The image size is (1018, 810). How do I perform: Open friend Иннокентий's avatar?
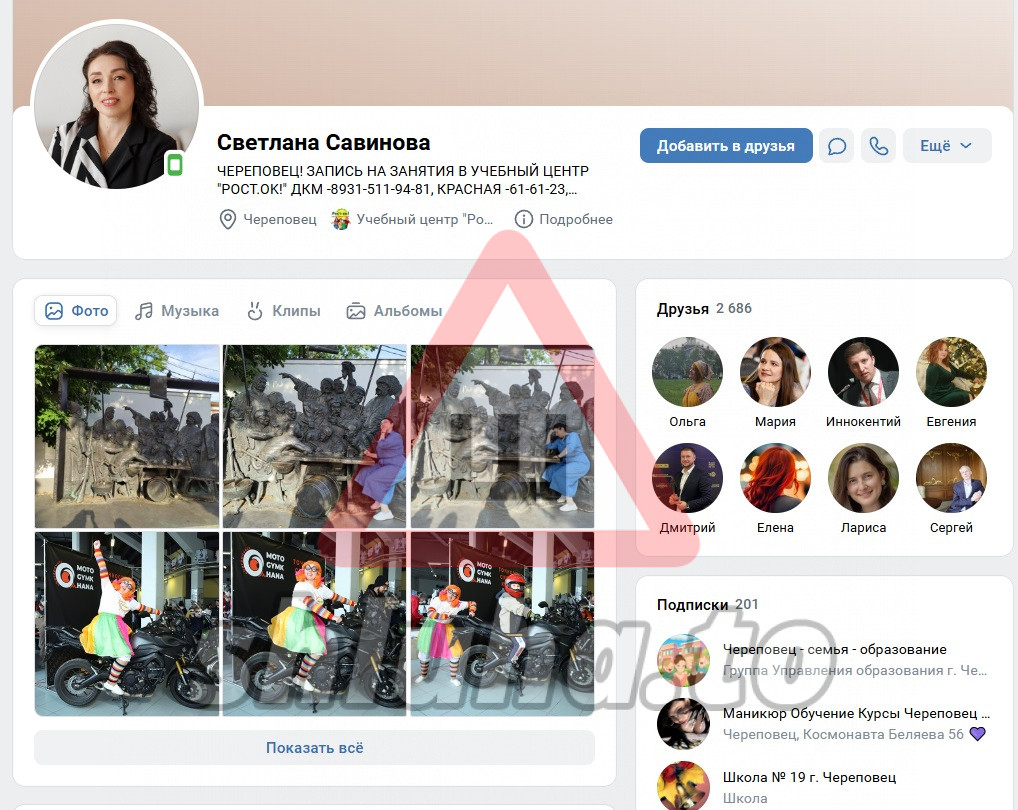(x=863, y=372)
